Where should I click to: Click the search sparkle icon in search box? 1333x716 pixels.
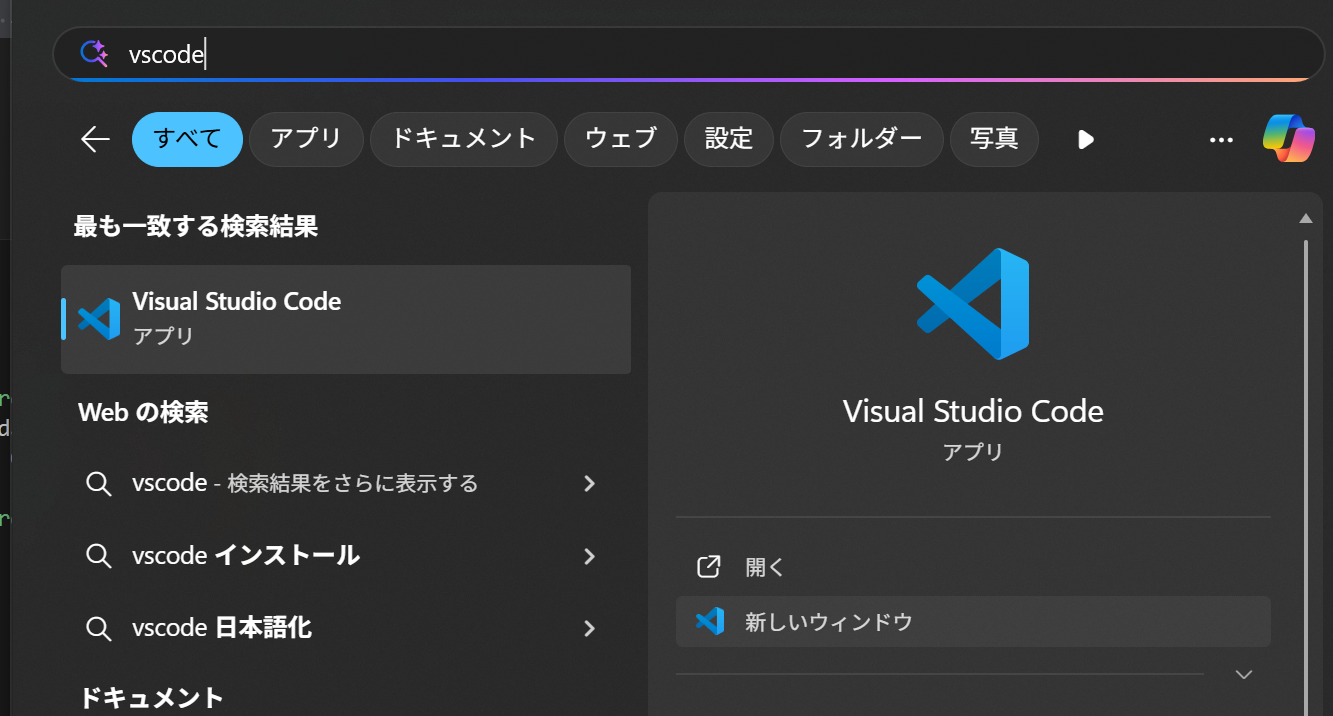click(x=94, y=54)
